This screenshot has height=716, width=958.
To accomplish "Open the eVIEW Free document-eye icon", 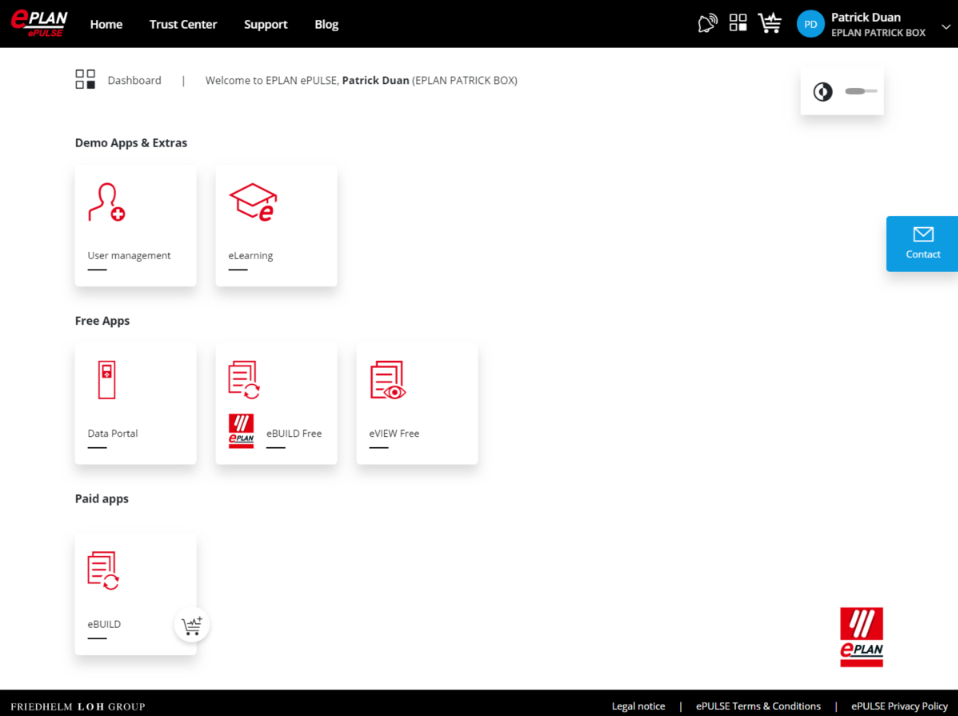I will (x=388, y=379).
